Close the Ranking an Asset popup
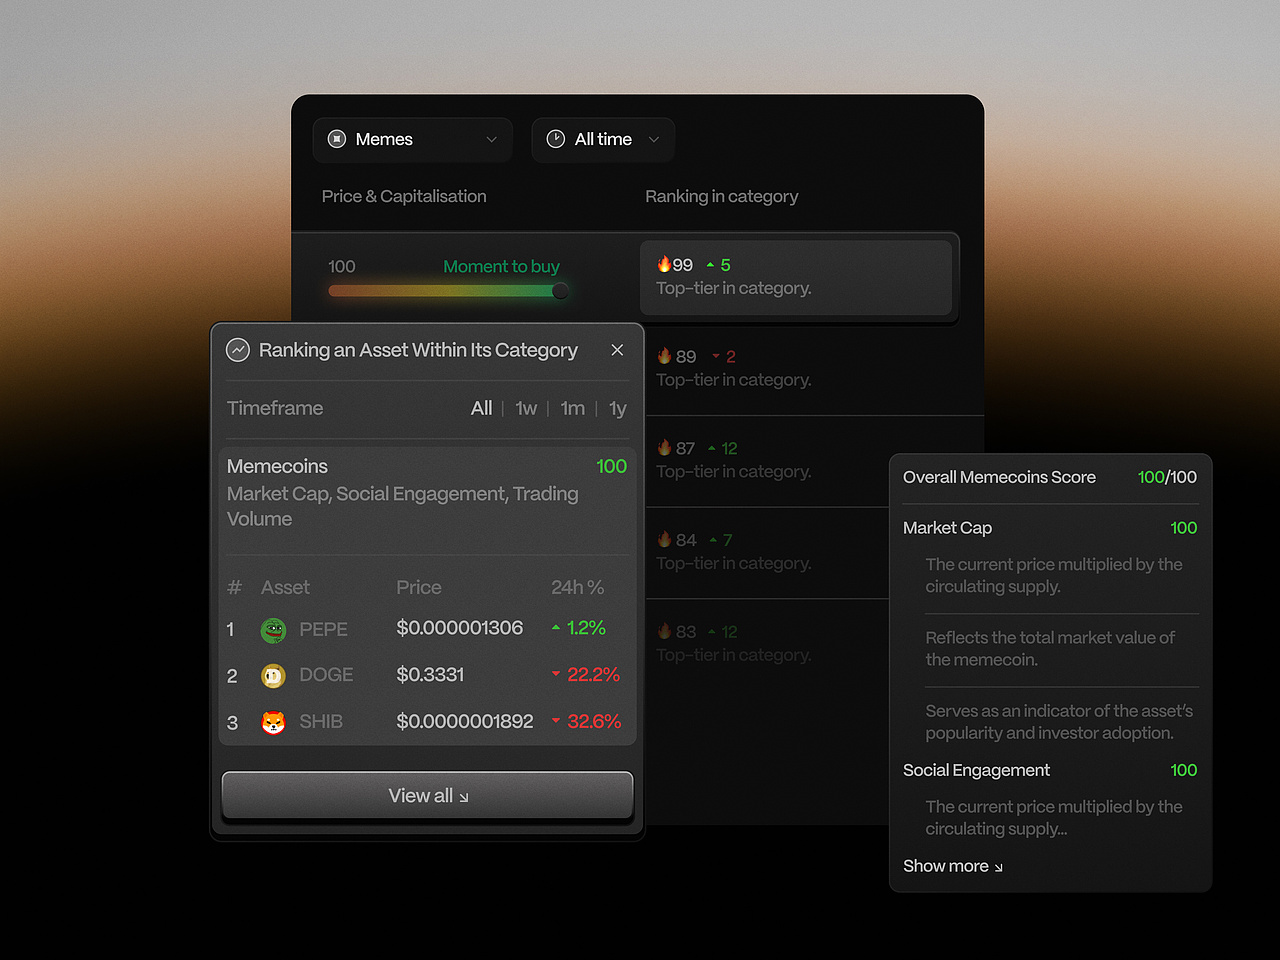This screenshot has height=960, width=1280. click(617, 349)
